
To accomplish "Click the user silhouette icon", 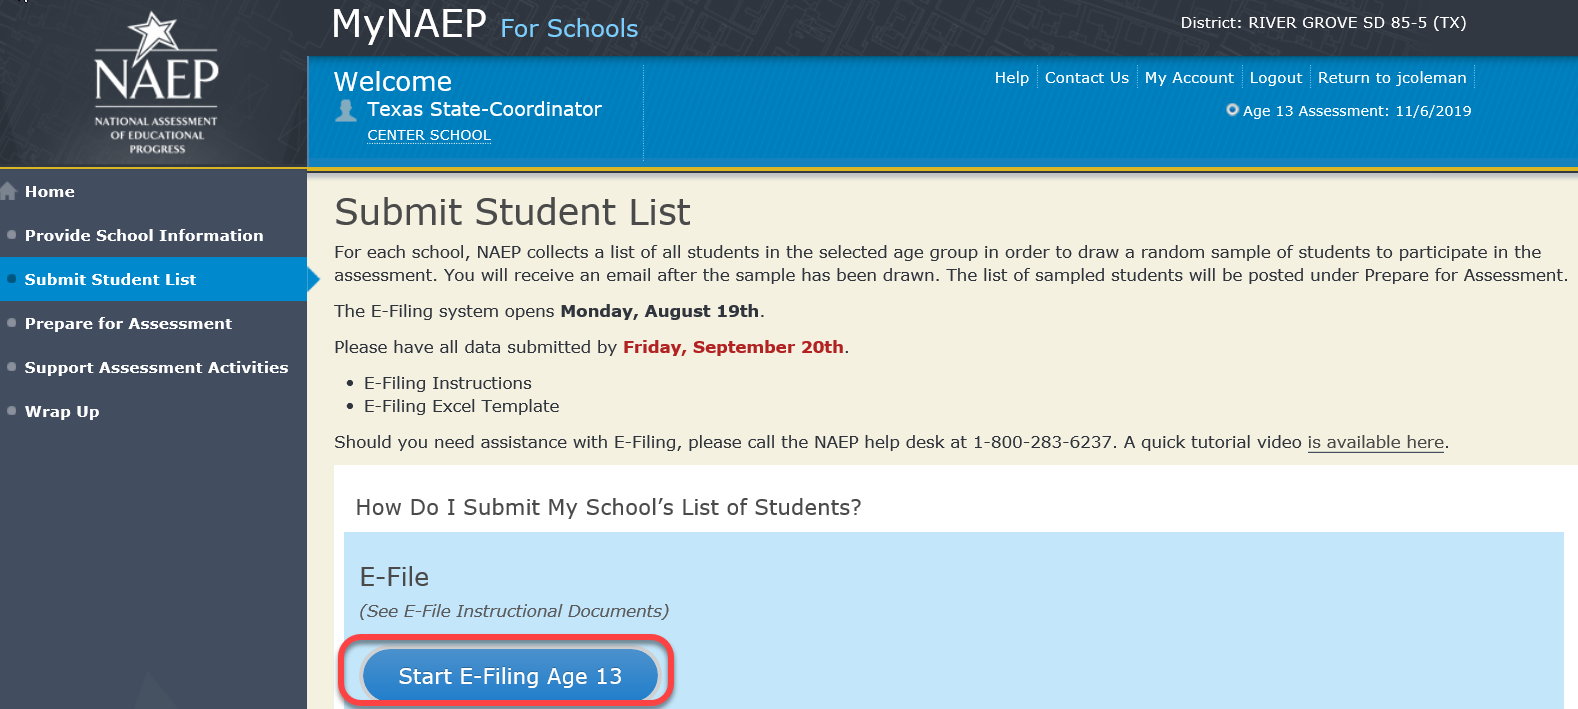I will (346, 110).
